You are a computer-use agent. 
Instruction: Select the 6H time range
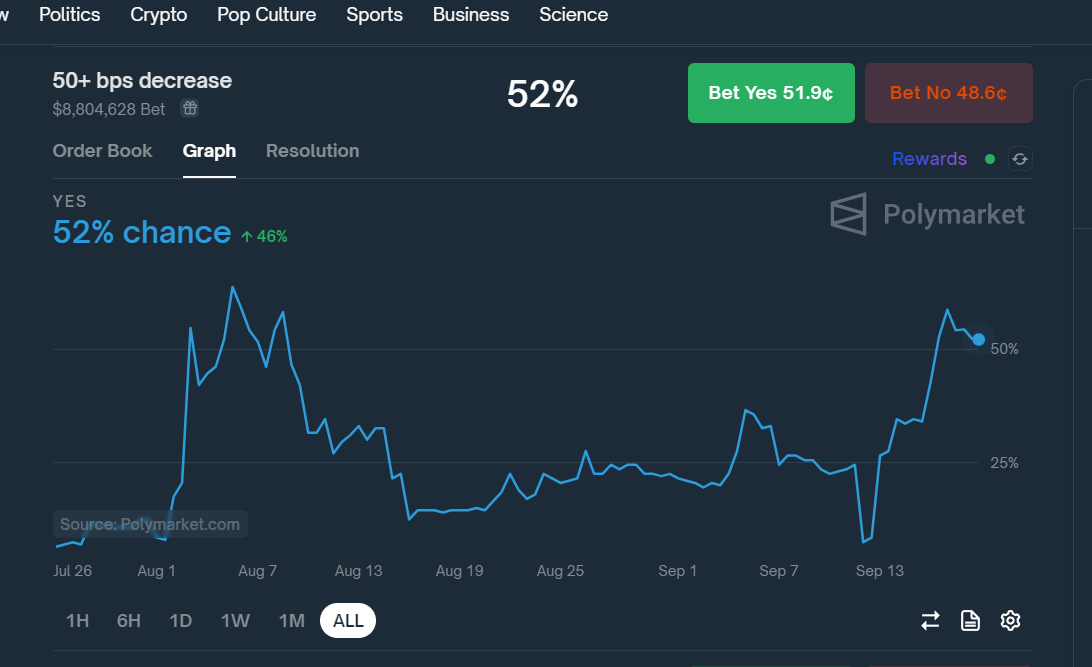pos(129,621)
